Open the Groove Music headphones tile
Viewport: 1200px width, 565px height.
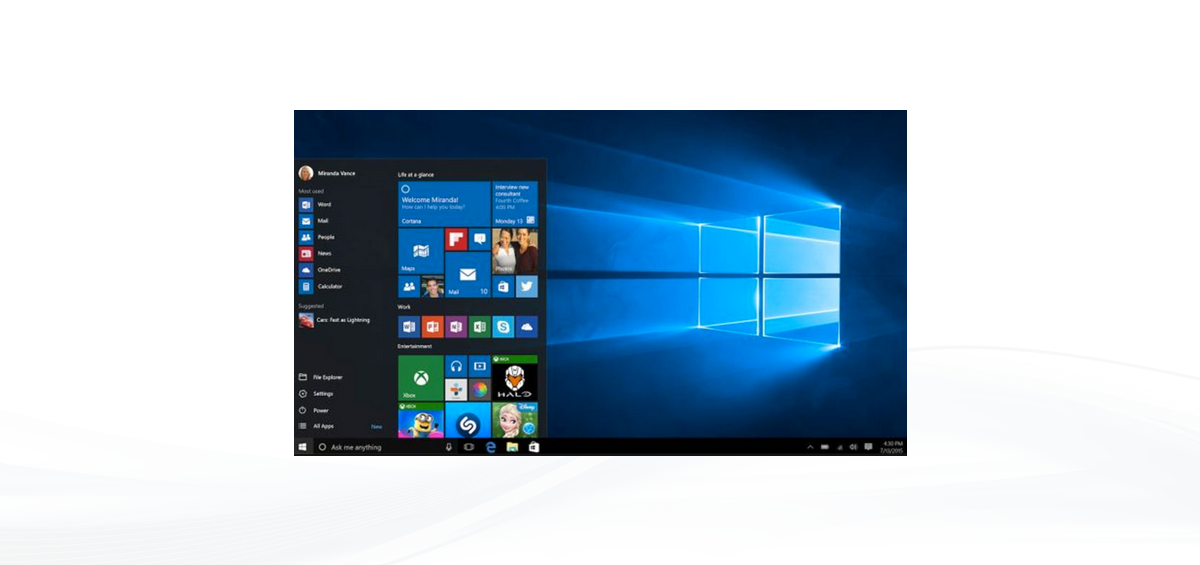point(456,366)
